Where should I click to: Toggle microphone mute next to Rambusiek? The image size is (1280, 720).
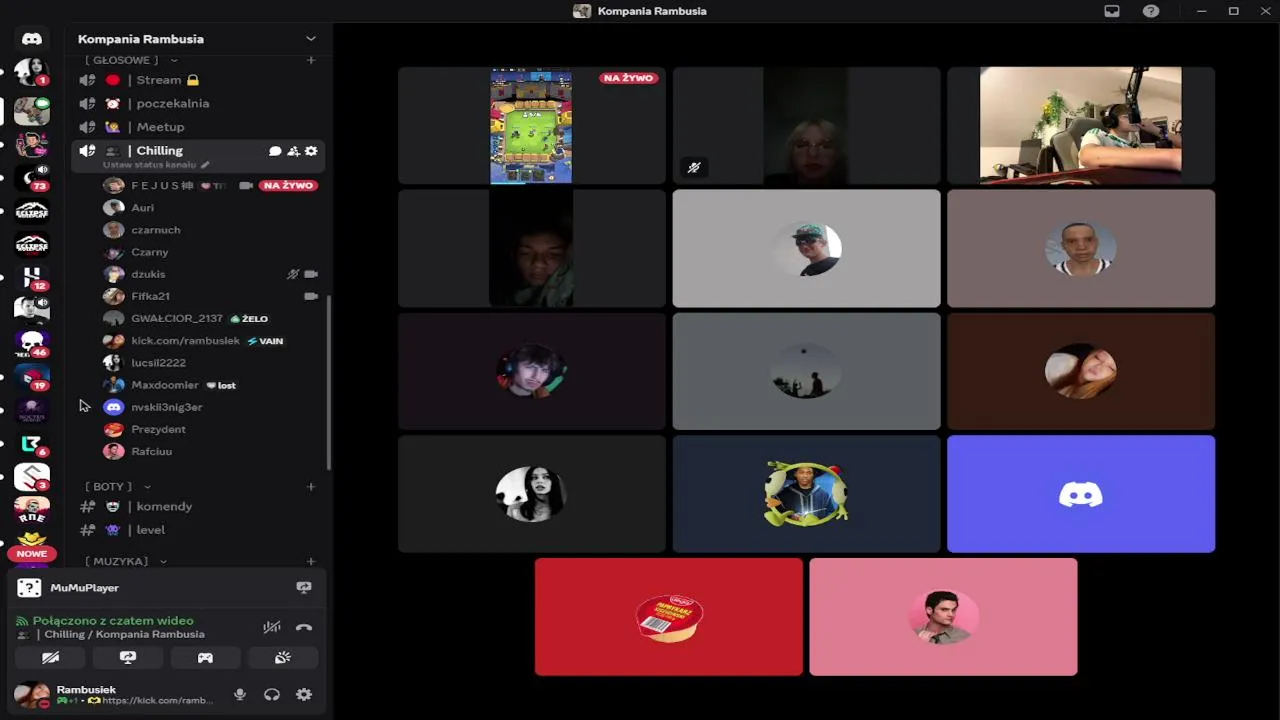pyautogui.click(x=240, y=695)
